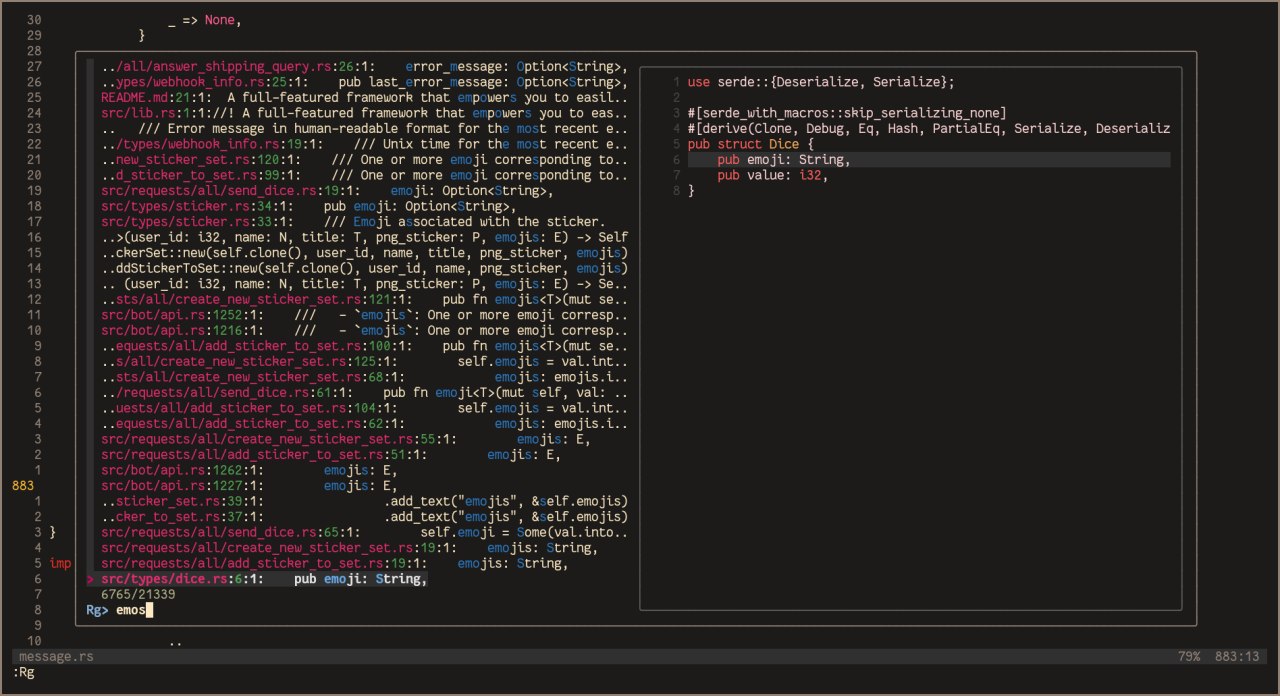
Task: Select the src/types/sticker.rs:34:1 result
Action: (308, 206)
